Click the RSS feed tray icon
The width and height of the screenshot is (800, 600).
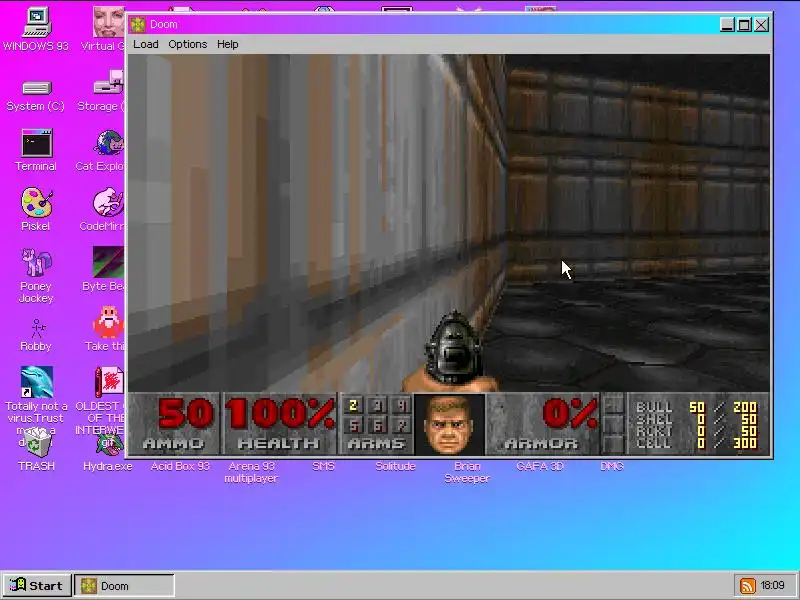pos(747,586)
